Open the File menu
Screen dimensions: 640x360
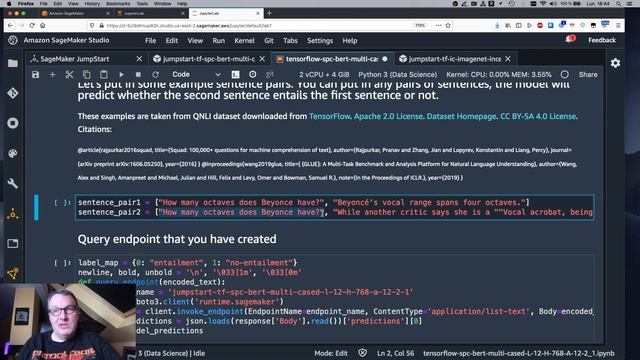[x=150, y=40]
